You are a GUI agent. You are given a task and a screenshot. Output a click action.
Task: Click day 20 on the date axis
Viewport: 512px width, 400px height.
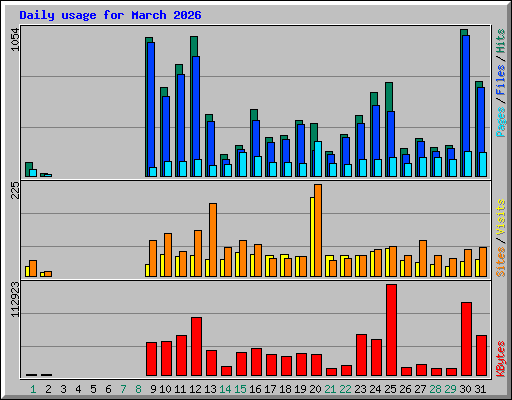tap(315, 389)
